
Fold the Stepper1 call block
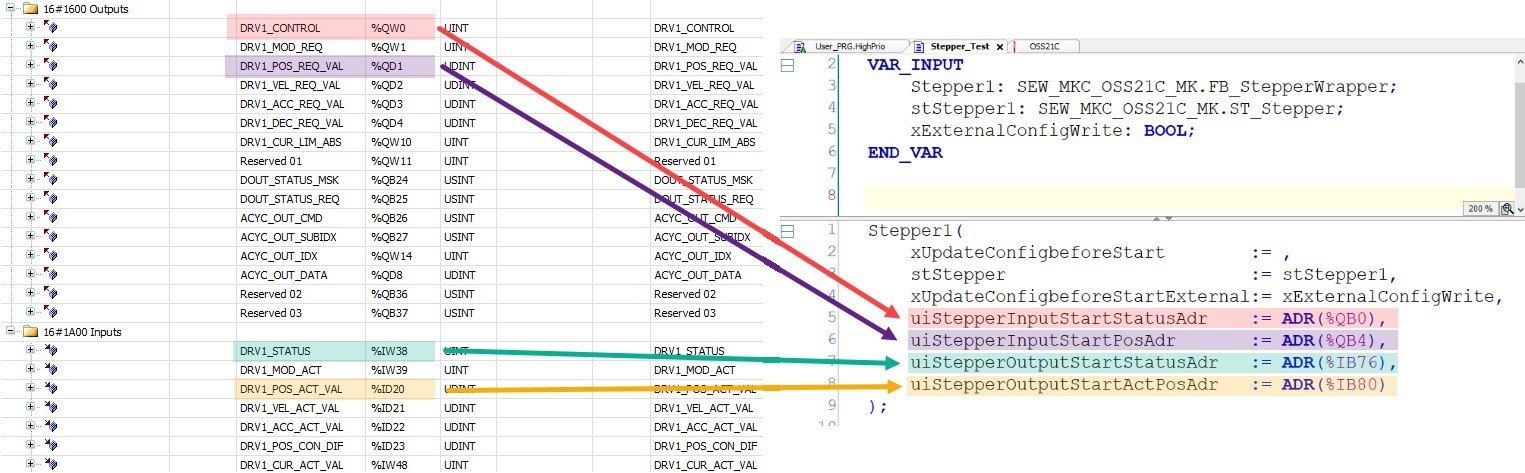(x=787, y=231)
